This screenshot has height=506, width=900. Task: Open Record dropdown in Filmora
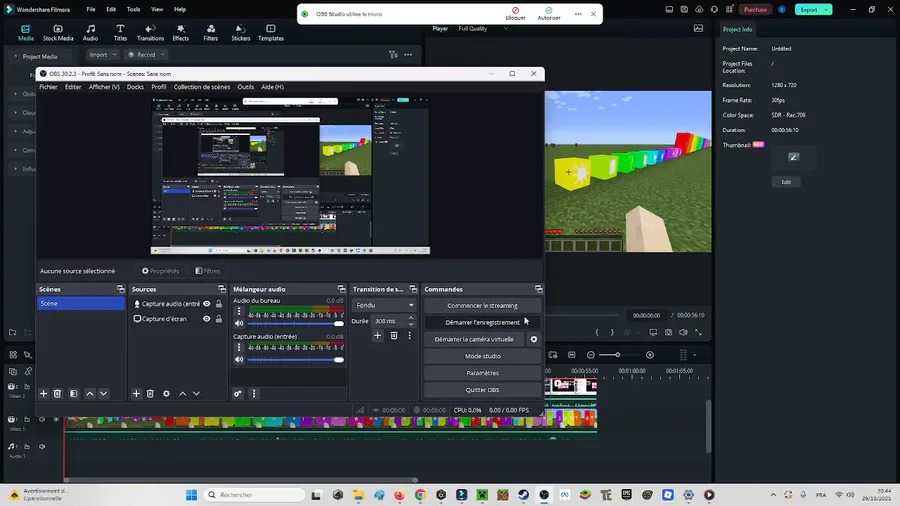[x=146, y=55]
